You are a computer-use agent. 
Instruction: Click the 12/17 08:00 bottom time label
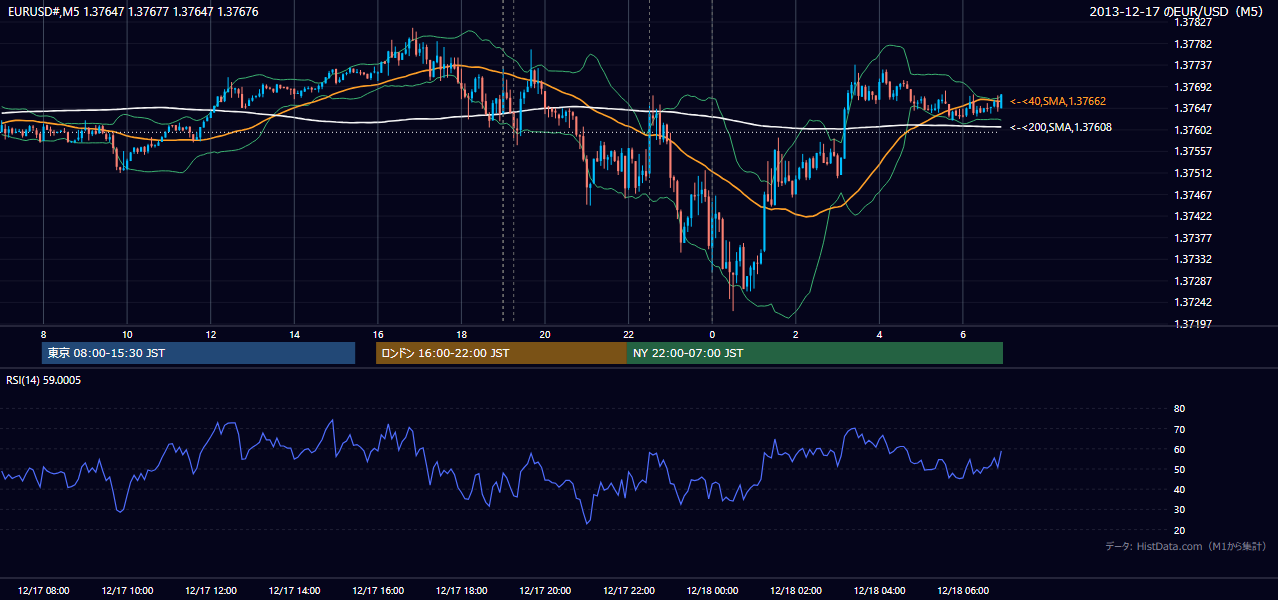pyautogui.click(x=43, y=591)
